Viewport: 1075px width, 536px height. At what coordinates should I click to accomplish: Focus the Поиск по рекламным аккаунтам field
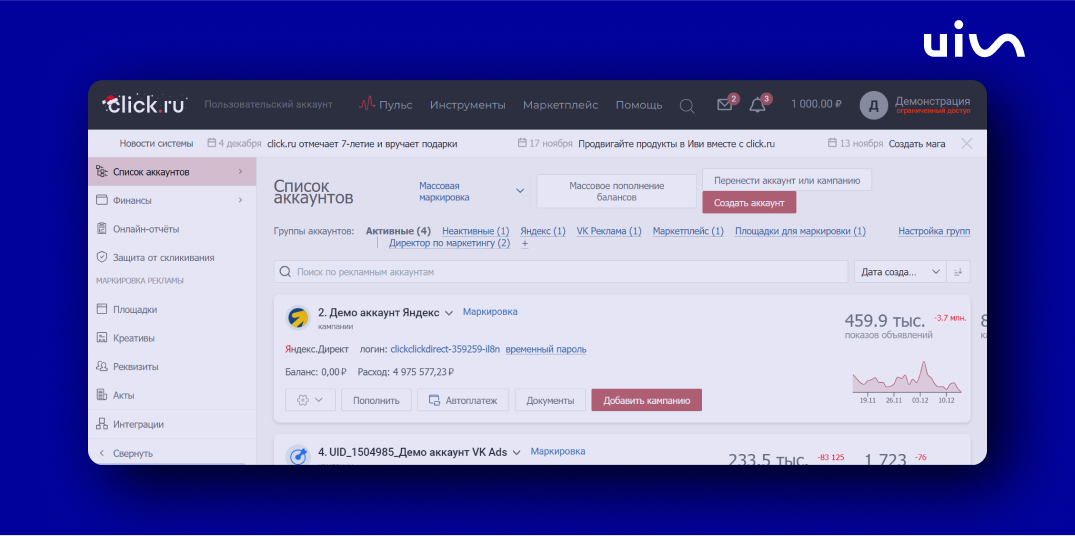point(561,271)
